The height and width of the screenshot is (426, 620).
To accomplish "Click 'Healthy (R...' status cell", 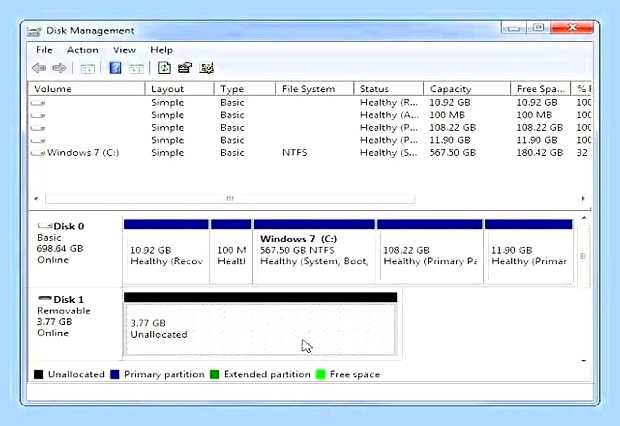I will click(x=389, y=103).
